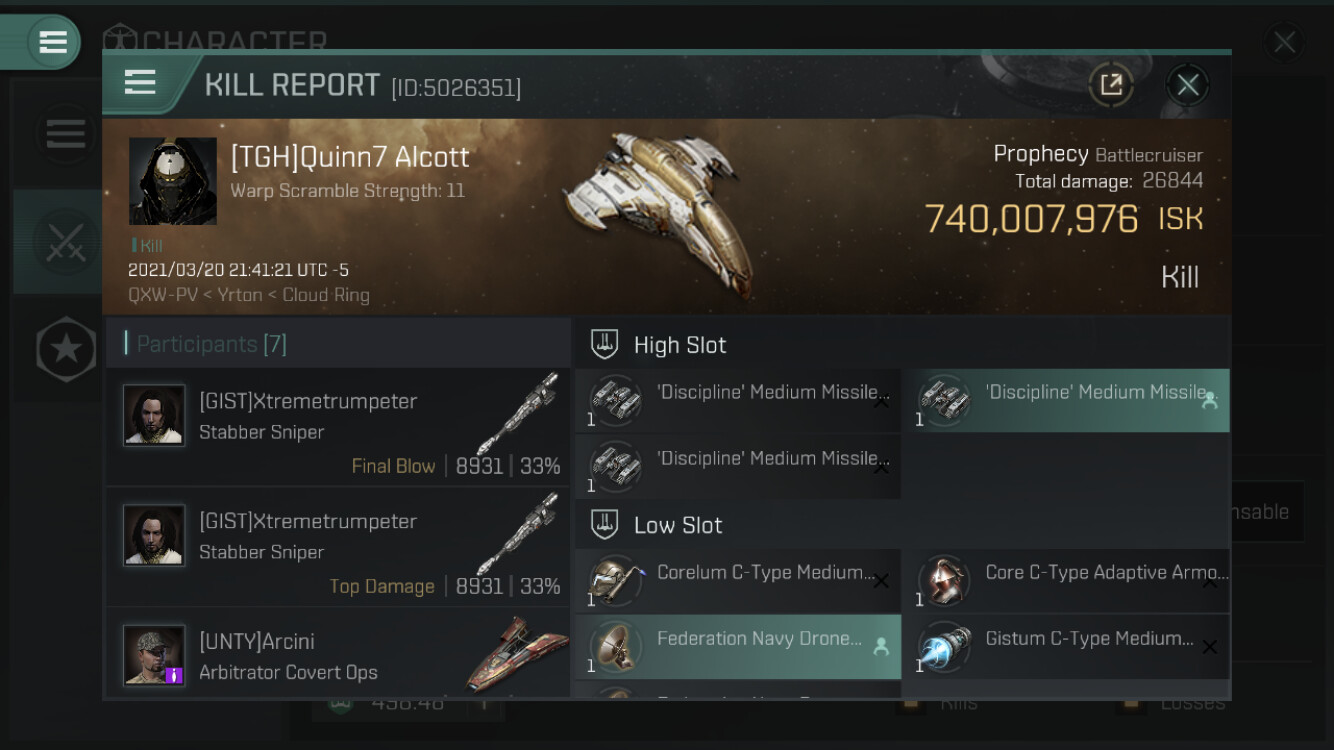Click the High Slot shield icon

click(604, 345)
